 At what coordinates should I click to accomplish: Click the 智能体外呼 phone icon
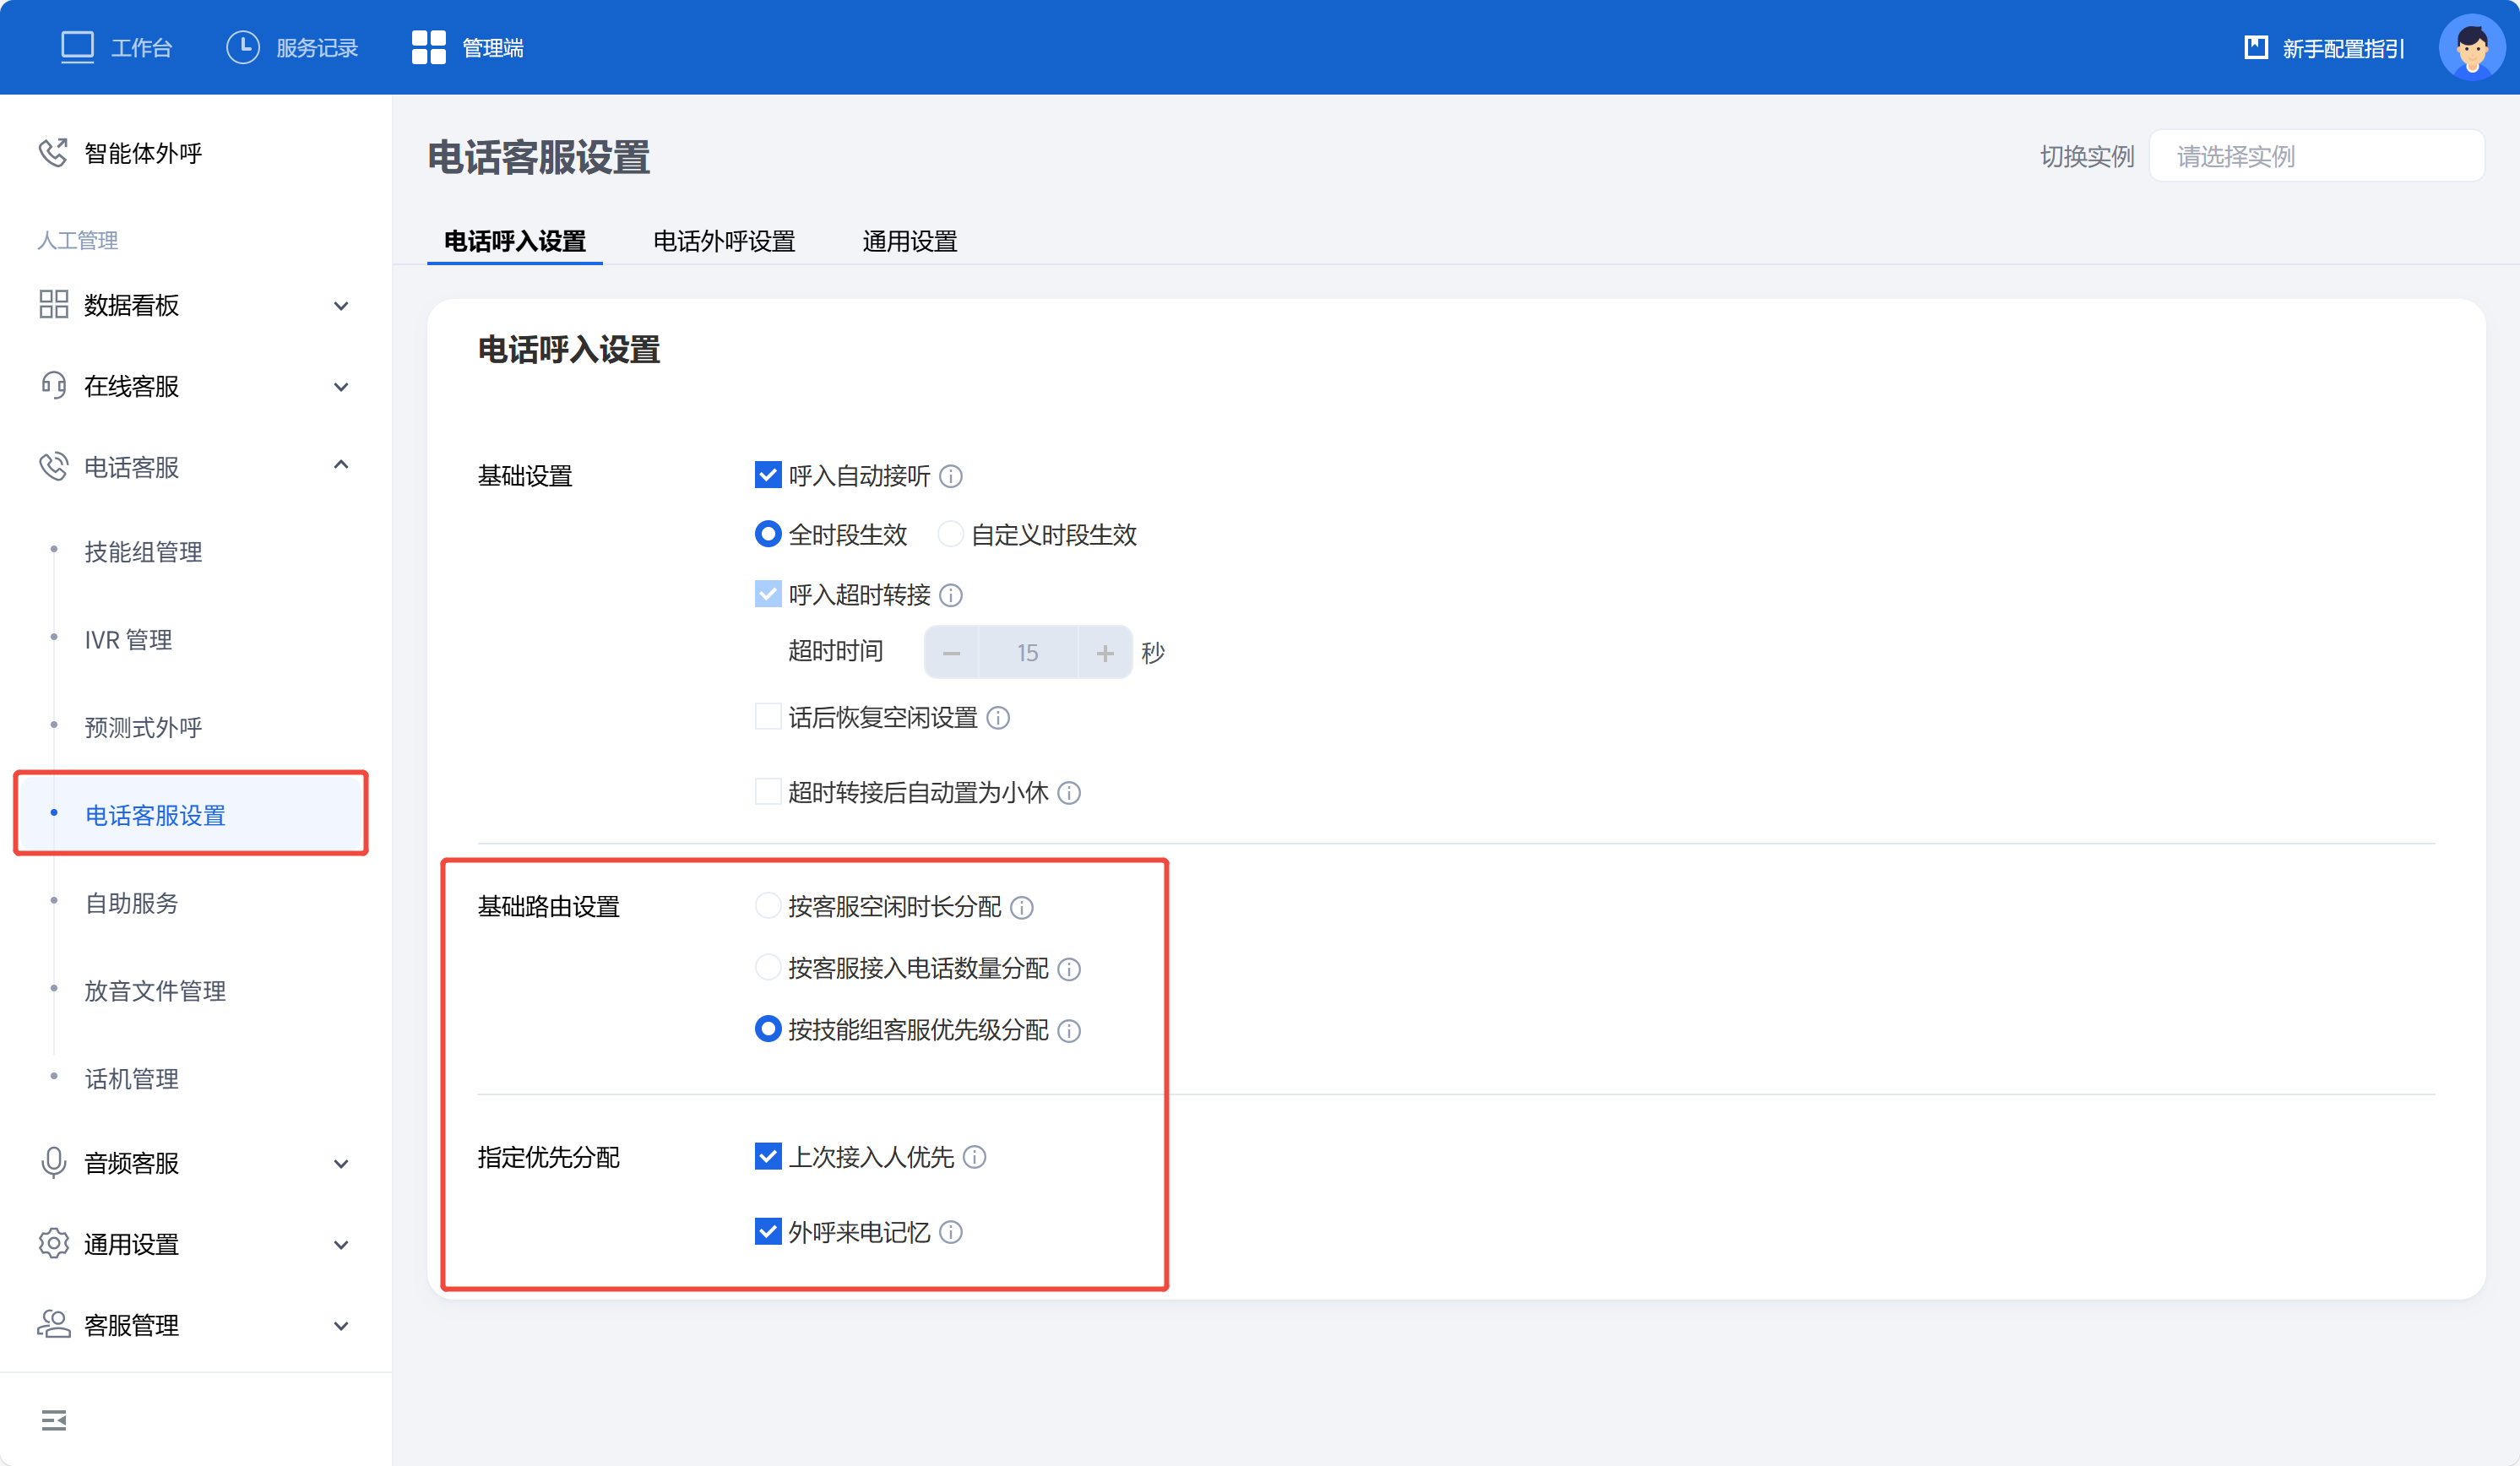point(53,152)
